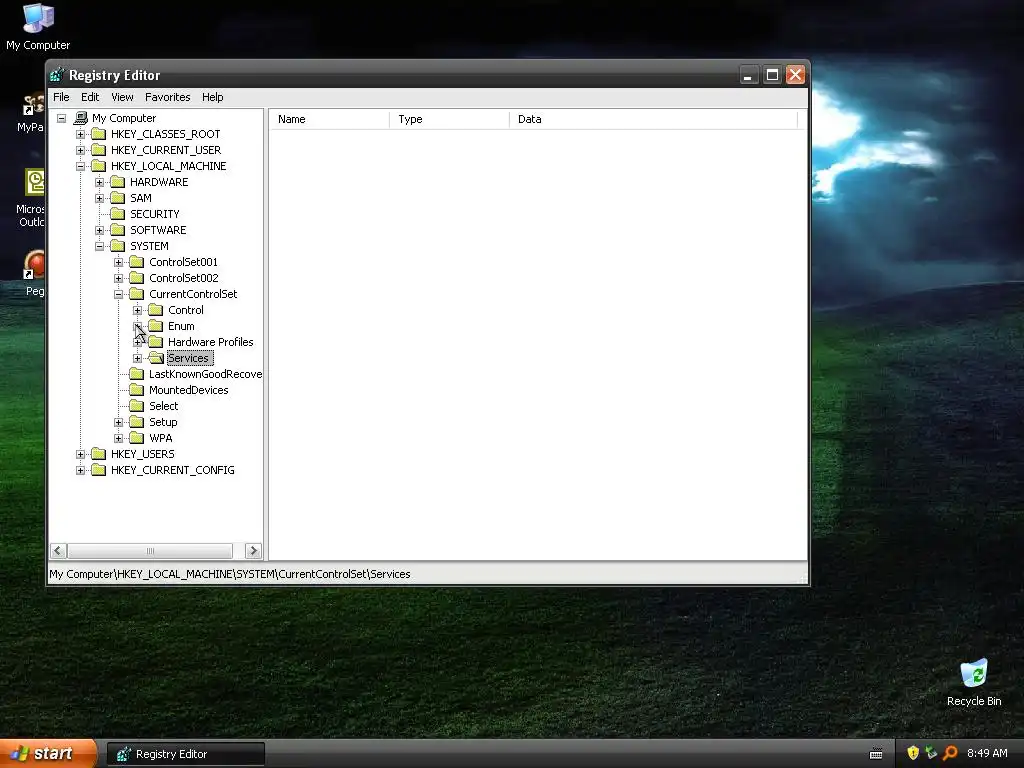Click the ControlSet002 folder icon
This screenshot has width=1024, height=768.
[x=136, y=278]
